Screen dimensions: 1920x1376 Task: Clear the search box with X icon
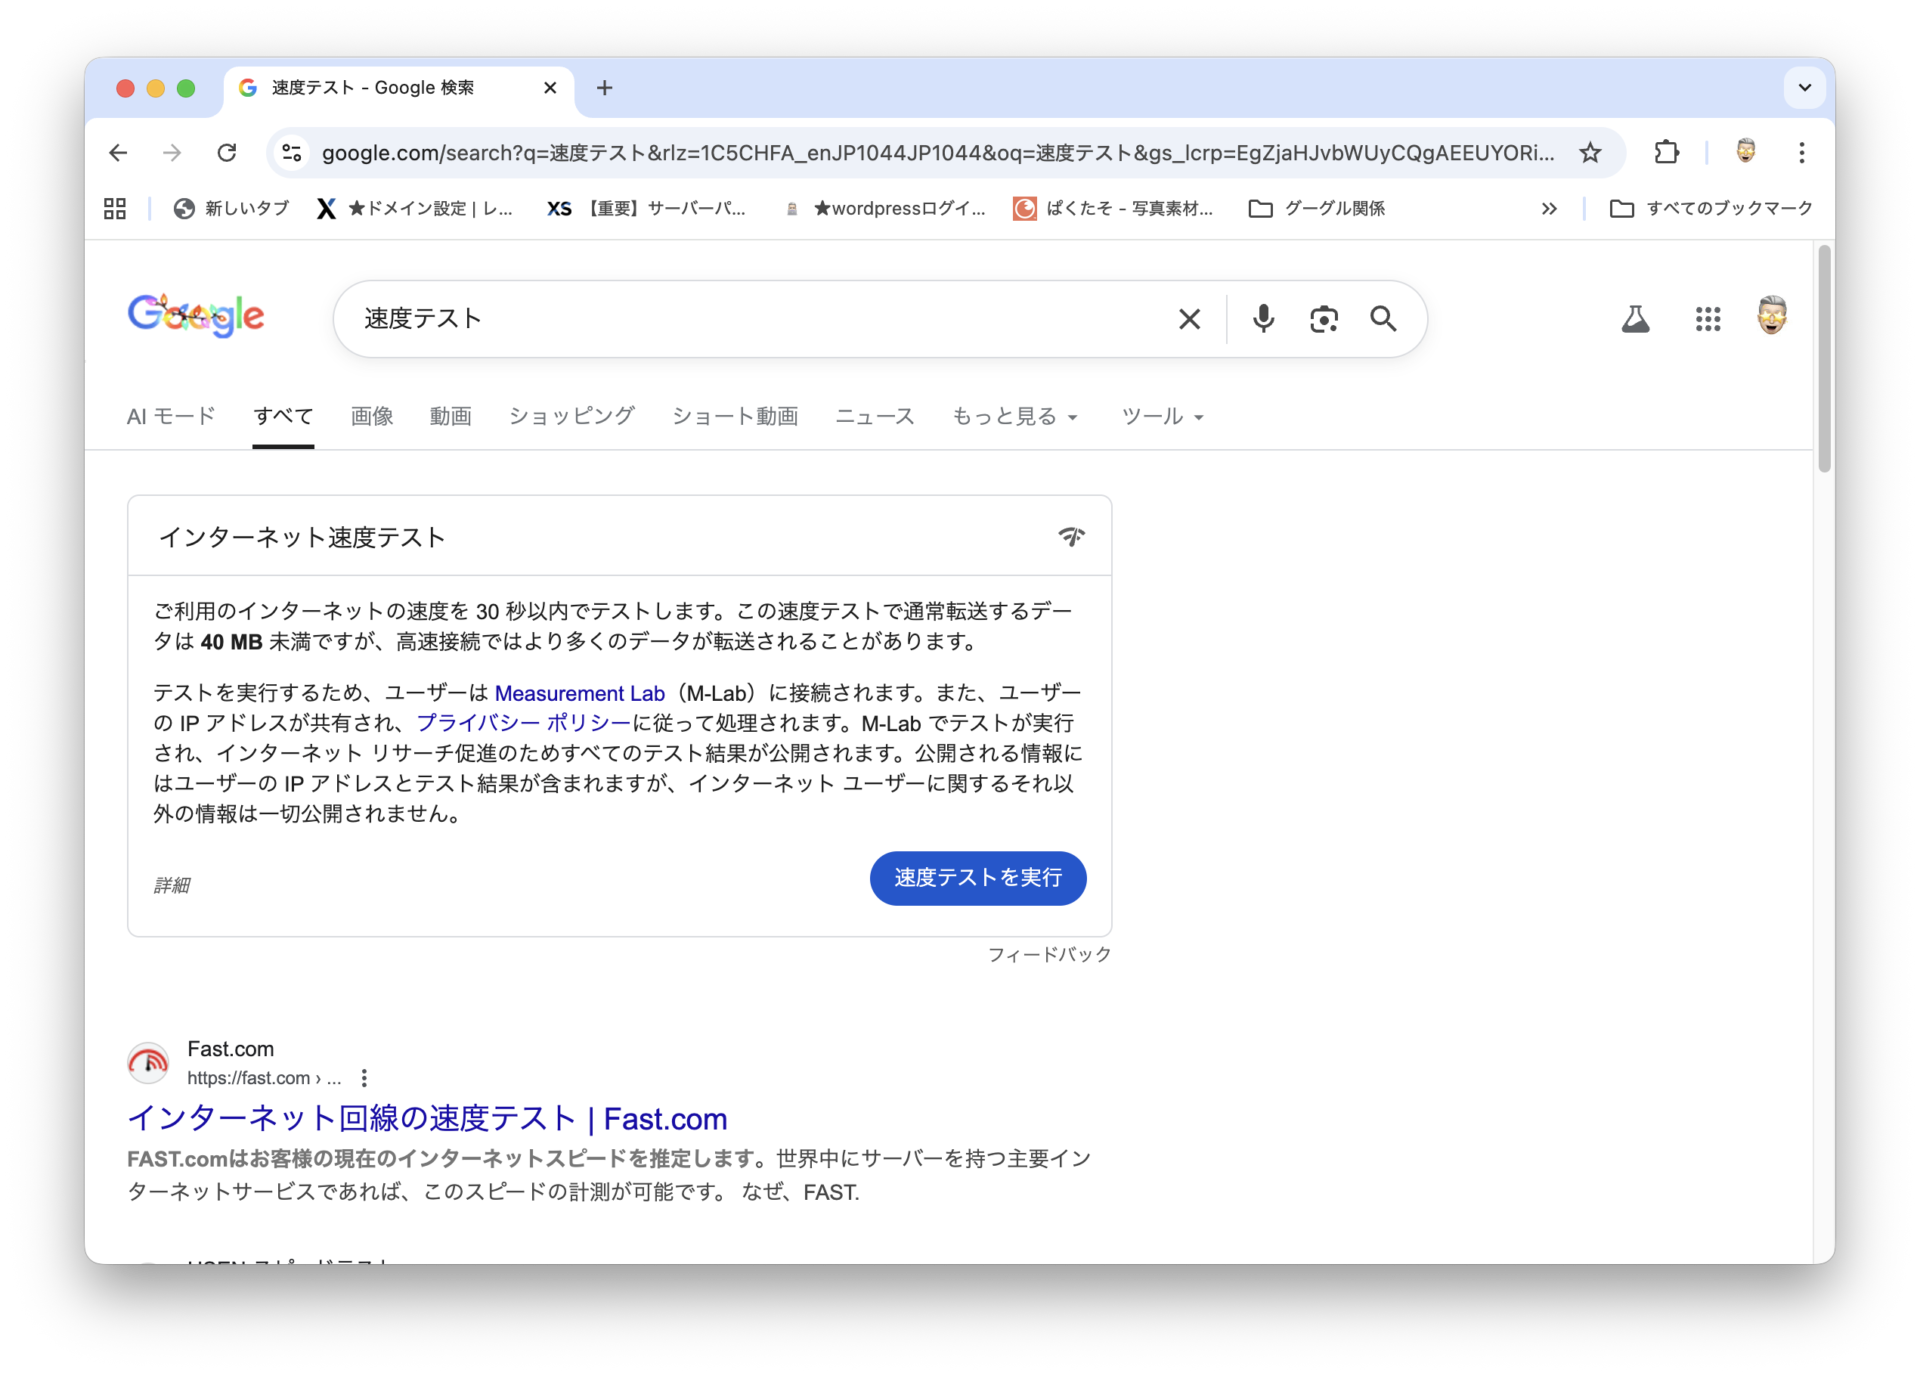(x=1189, y=319)
